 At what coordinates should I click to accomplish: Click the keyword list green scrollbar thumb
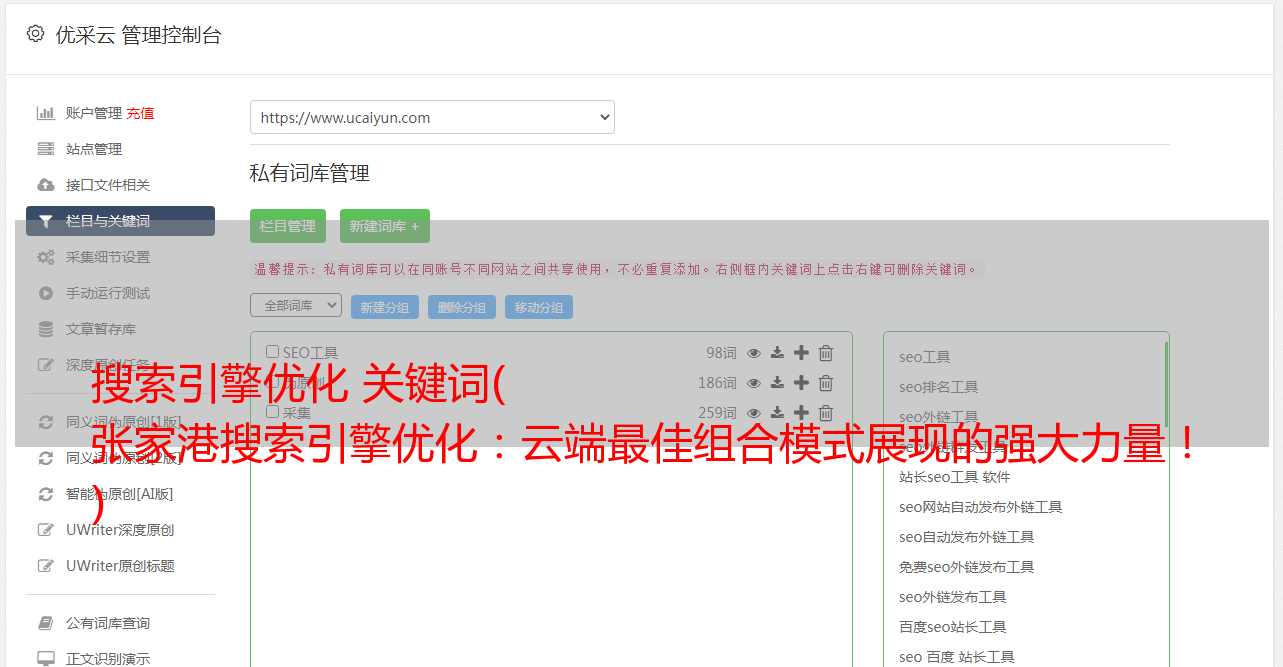point(1166,385)
